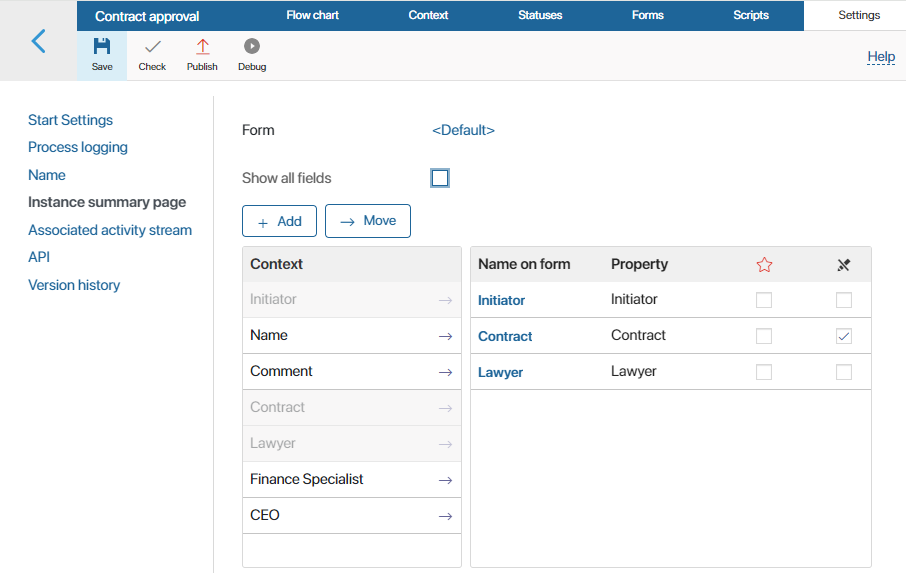Viewport: 906px width, 573px height.
Task: Open Start Settings section
Action: [70, 120]
